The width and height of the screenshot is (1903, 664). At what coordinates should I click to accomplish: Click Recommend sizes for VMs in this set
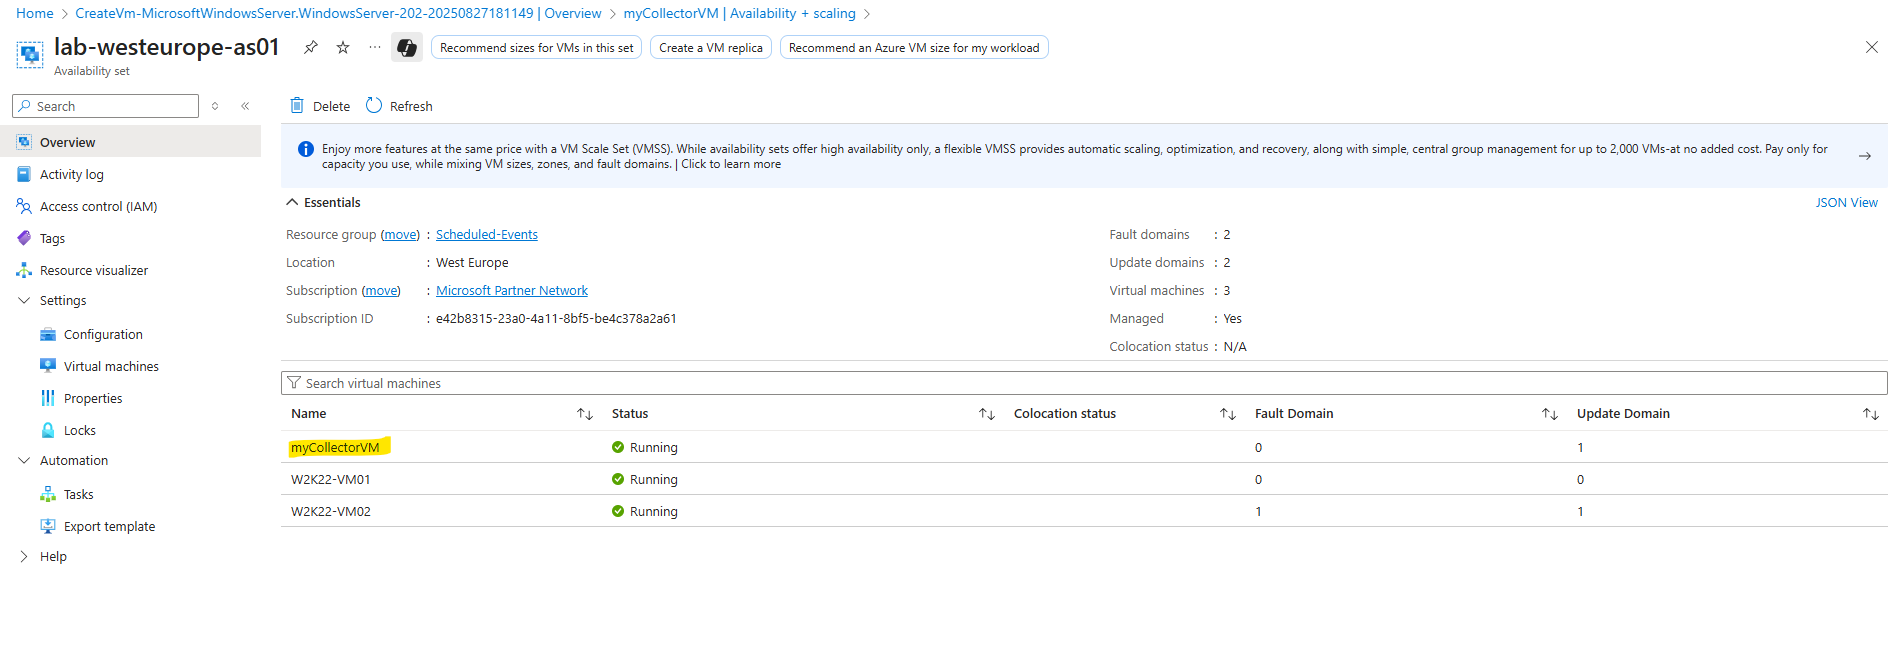click(537, 47)
